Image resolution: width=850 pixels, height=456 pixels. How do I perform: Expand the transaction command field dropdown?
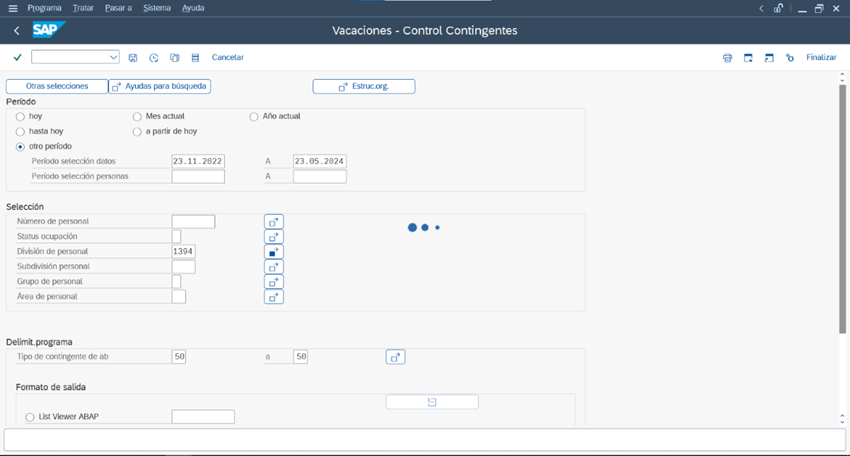point(113,58)
